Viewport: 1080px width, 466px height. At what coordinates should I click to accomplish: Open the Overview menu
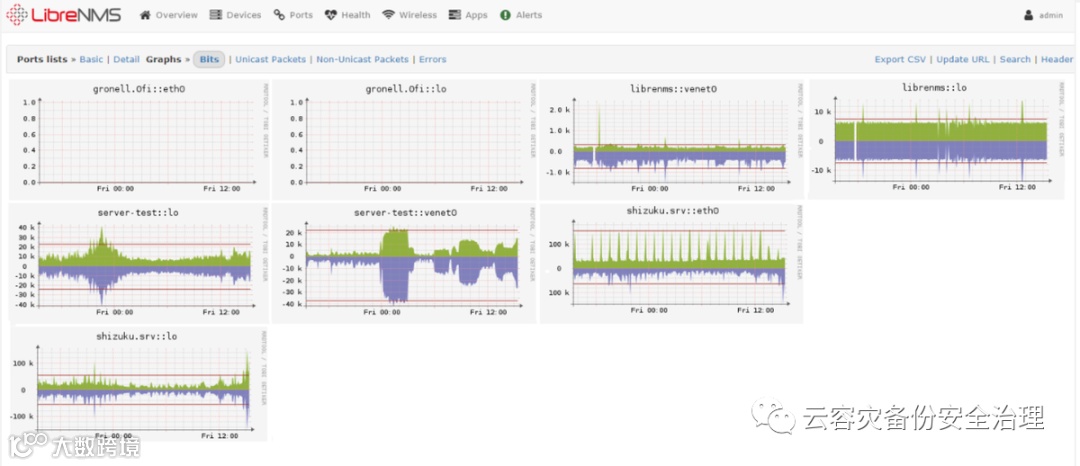(x=169, y=14)
